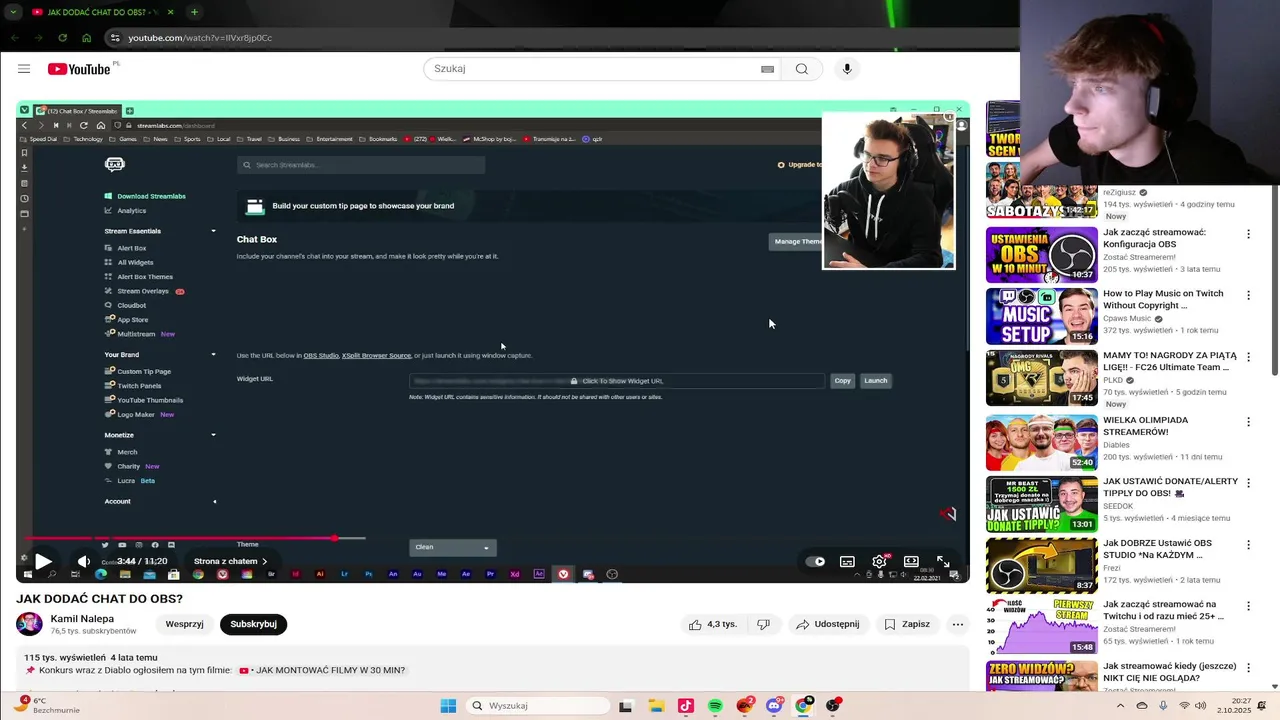Image resolution: width=1280 pixels, height=720 pixels.
Task: Open Discord from the taskbar
Action: click(773, 706)
